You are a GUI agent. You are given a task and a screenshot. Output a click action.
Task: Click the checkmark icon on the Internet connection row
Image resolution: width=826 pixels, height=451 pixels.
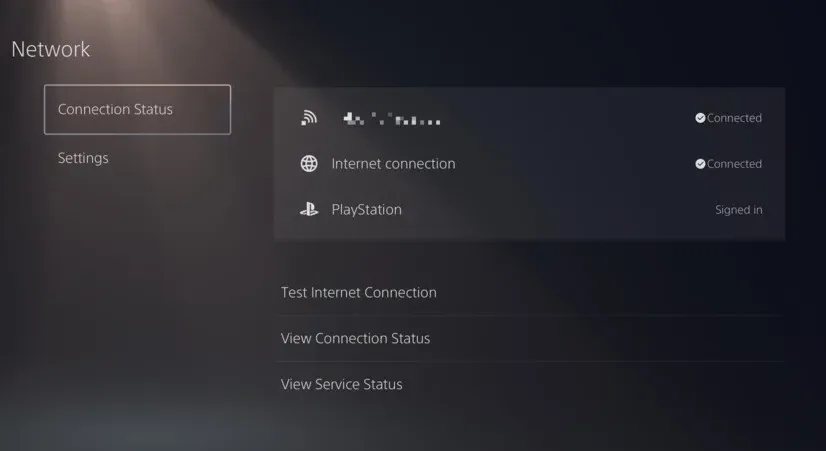(700, 164)
